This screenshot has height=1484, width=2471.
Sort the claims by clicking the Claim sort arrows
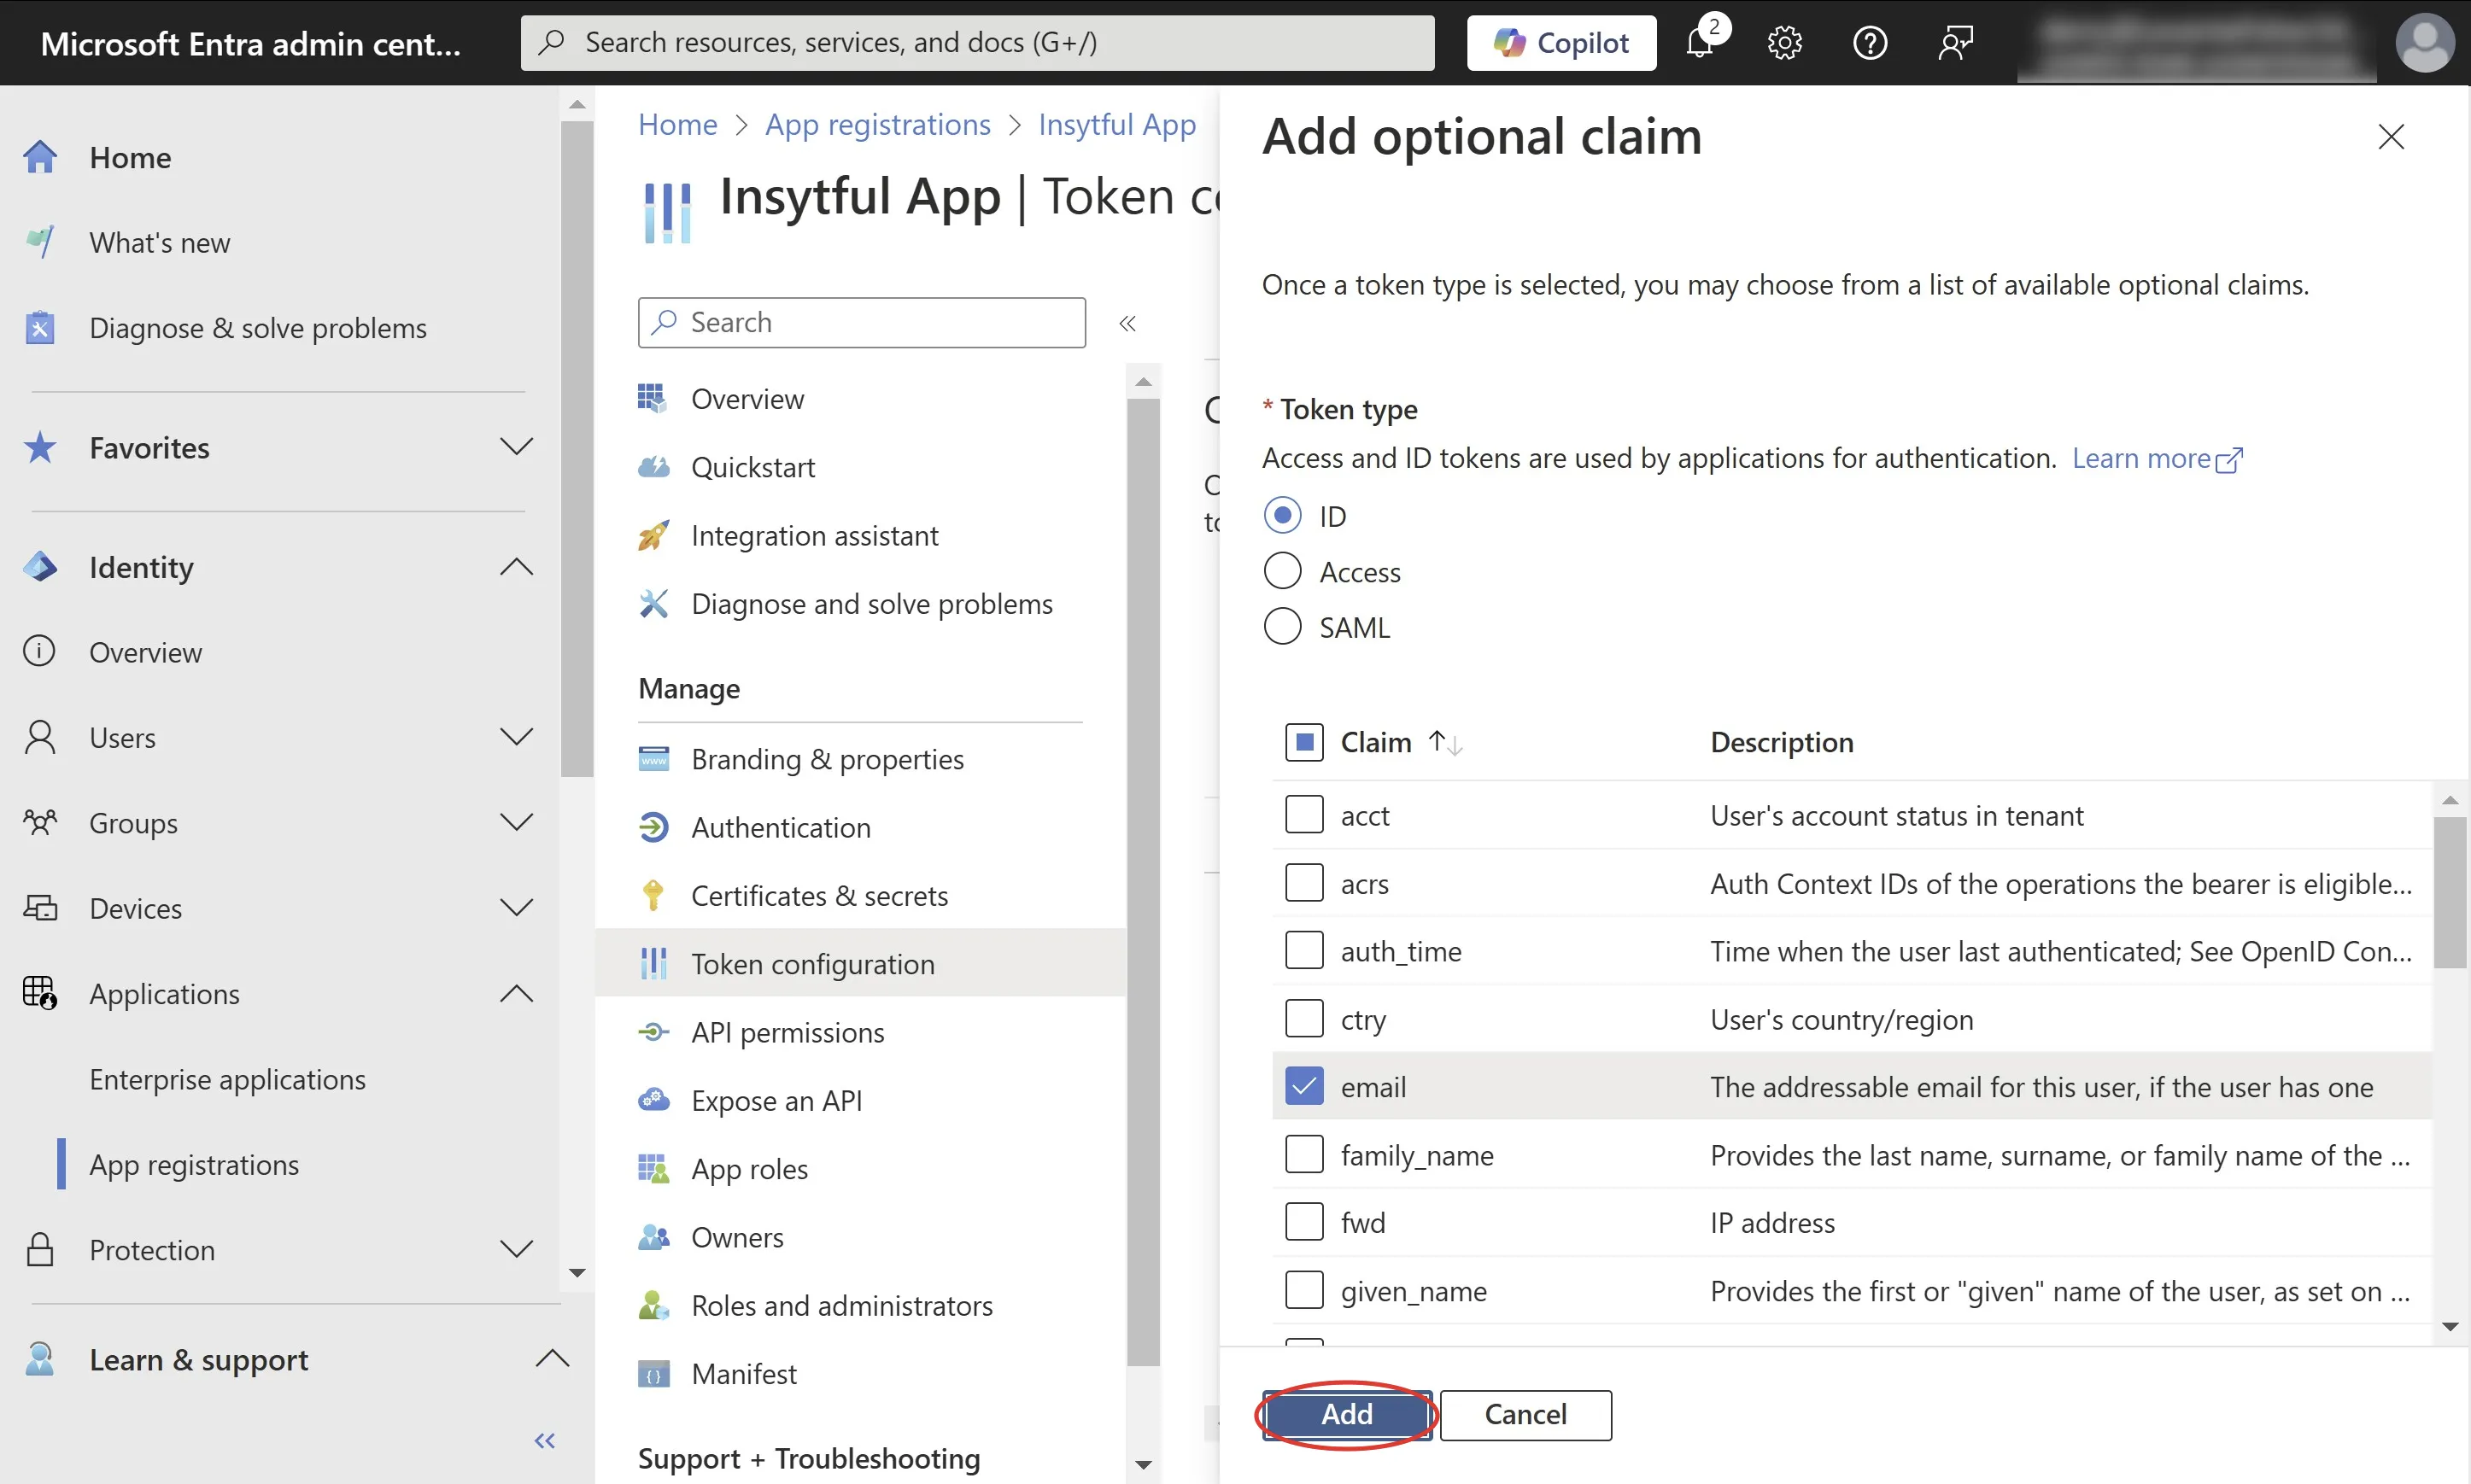click(1445, 742)
